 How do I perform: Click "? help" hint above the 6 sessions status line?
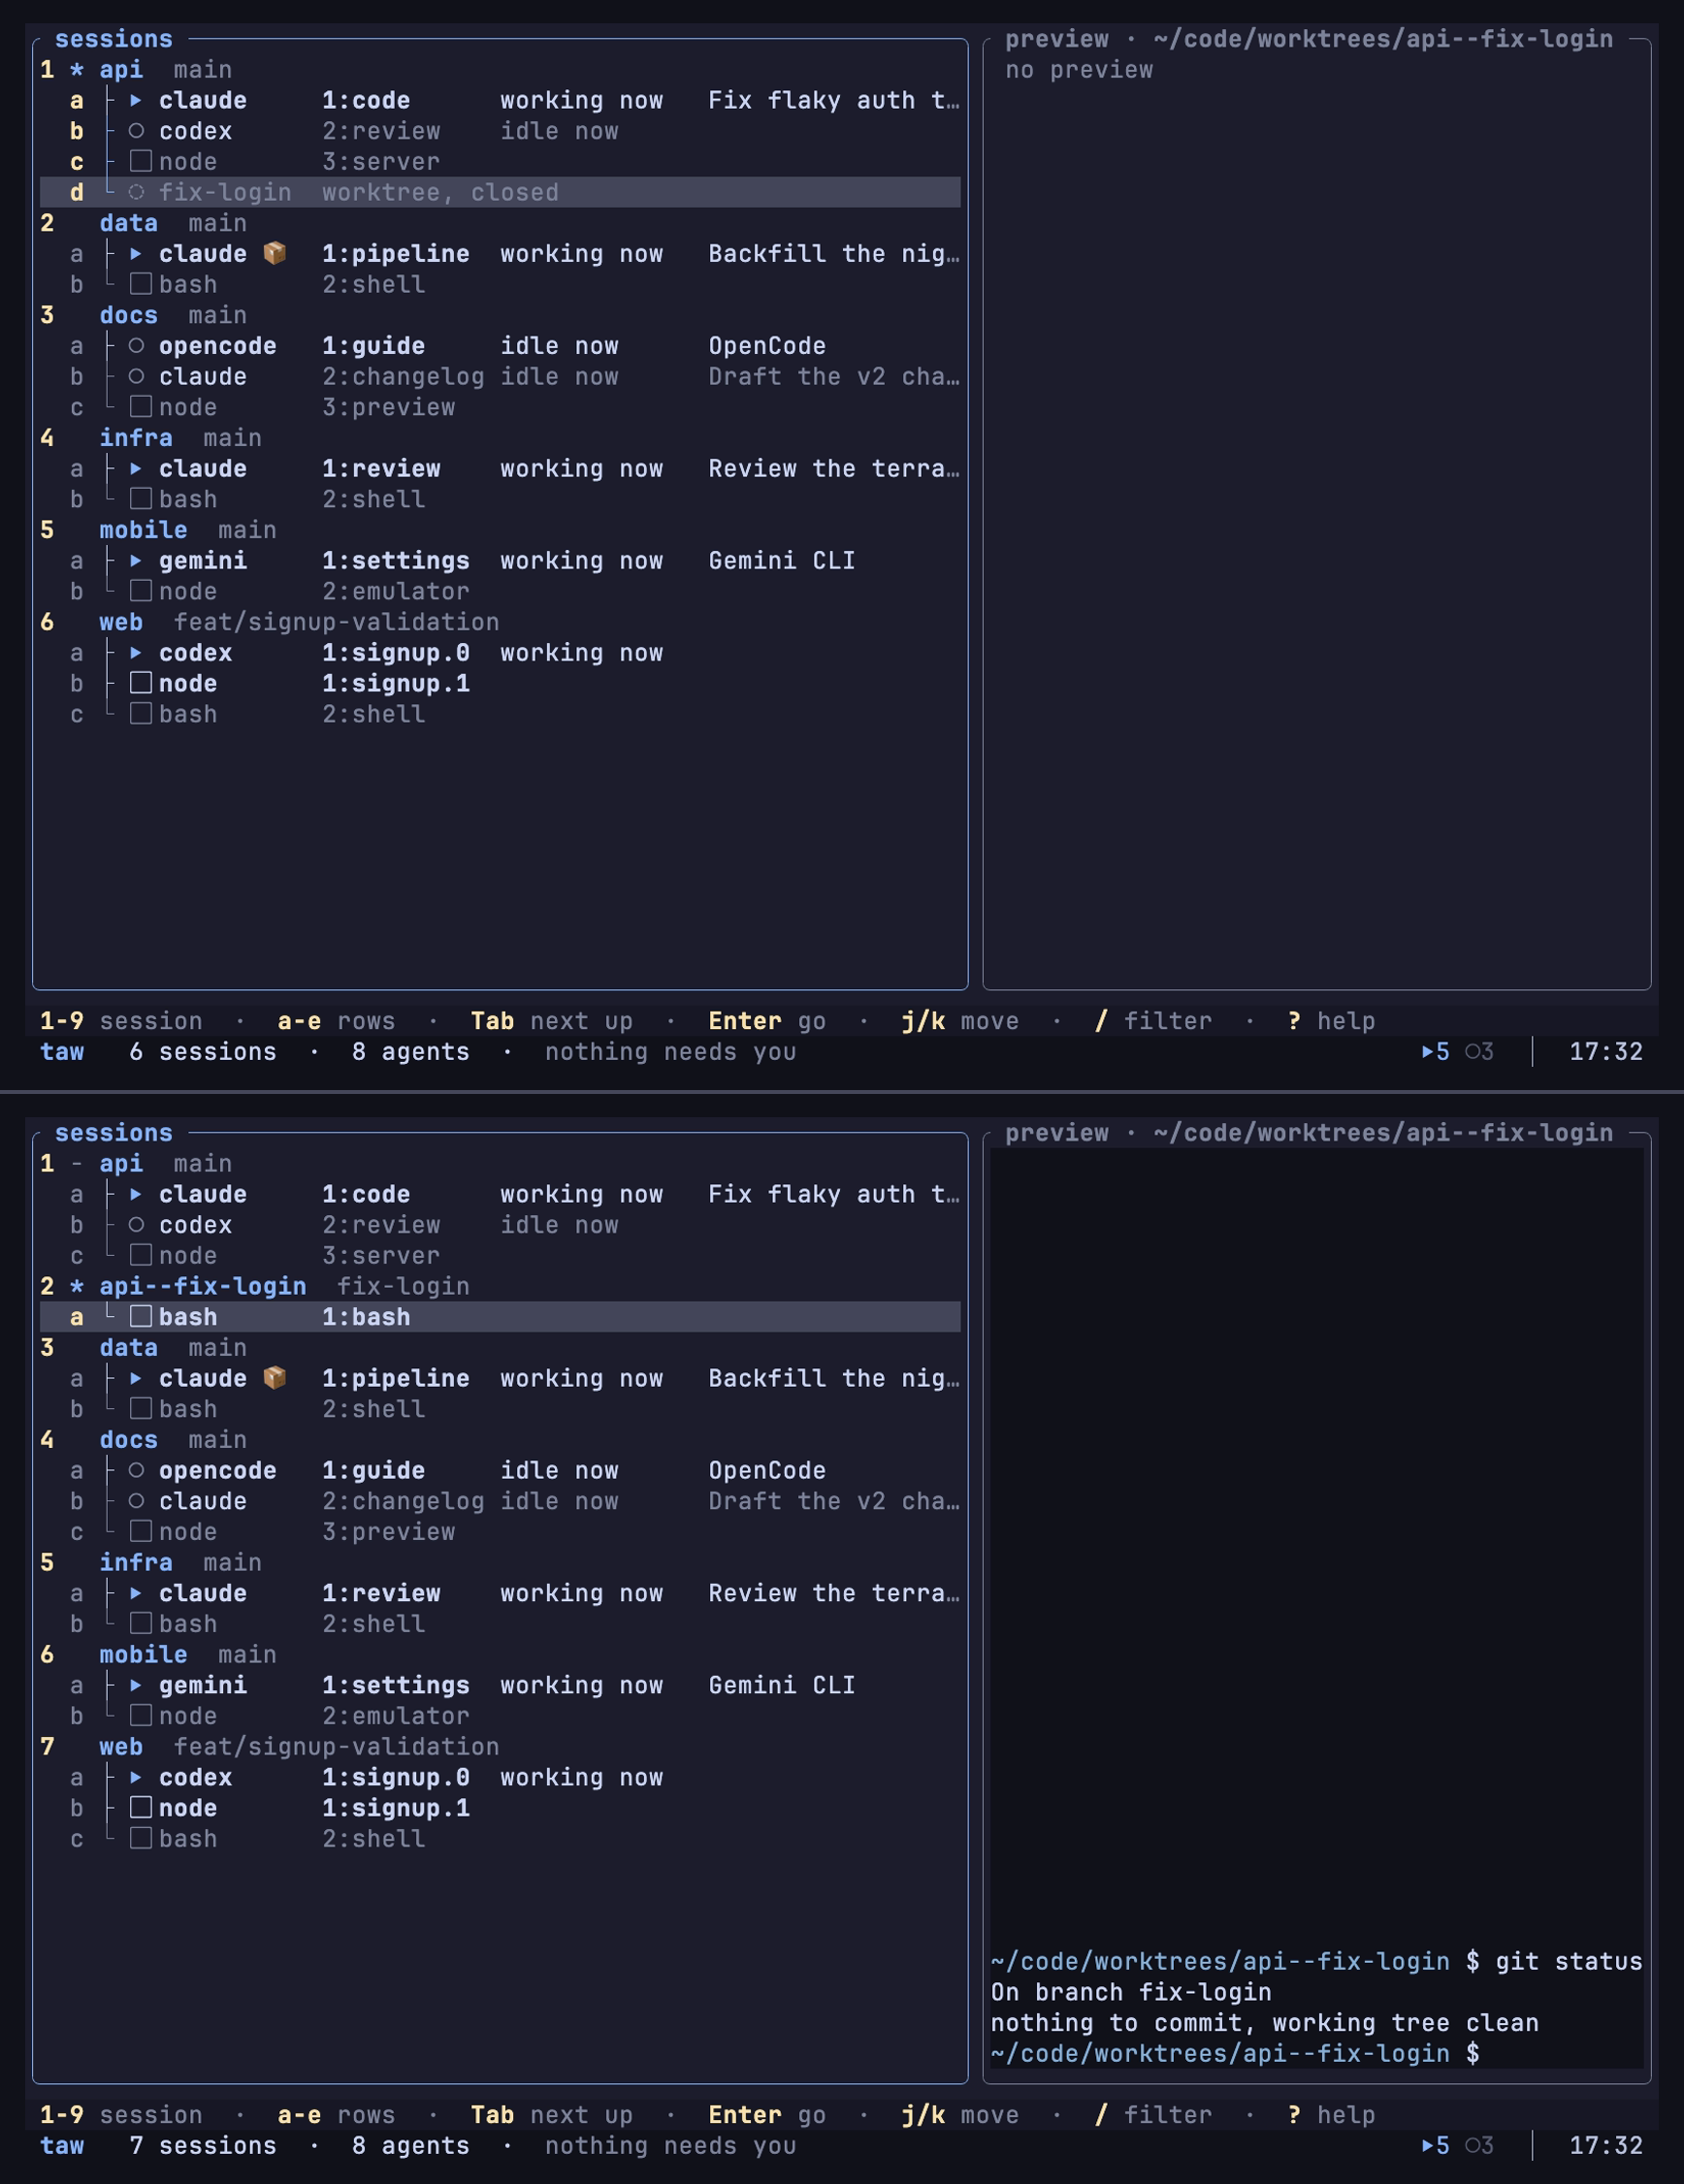(x=1331, y=1021)
